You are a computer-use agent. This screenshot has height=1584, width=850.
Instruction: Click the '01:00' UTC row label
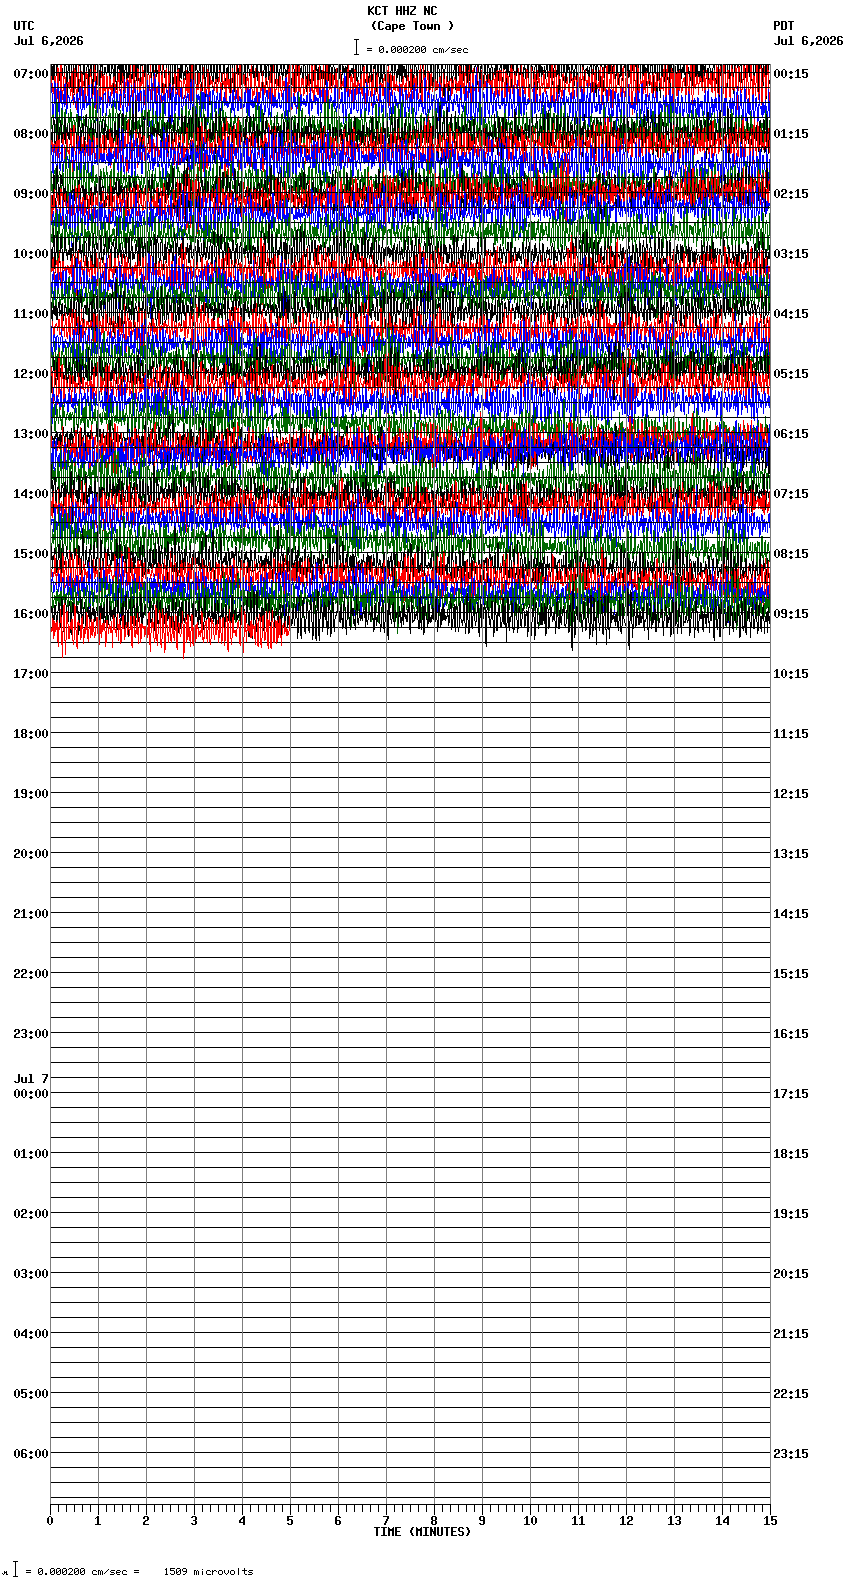pyautogui.click(x=31, y=1154)
